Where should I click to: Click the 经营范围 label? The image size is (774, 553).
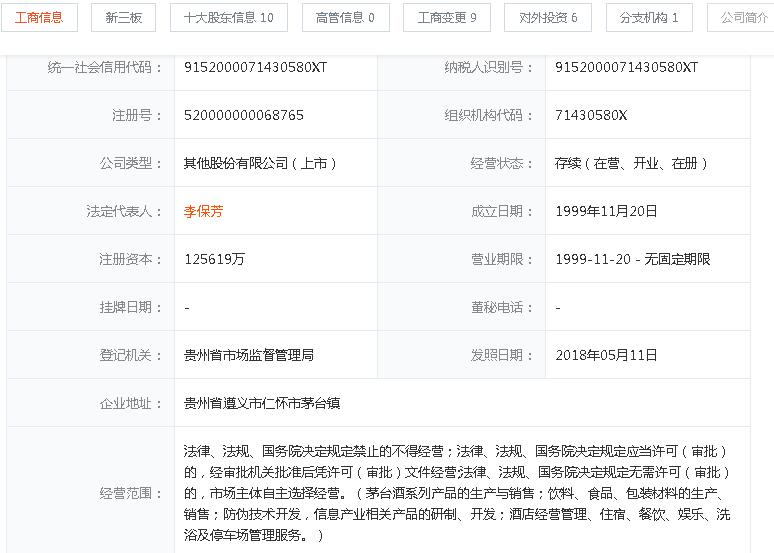pyautogui.click(x=131, y=493)
